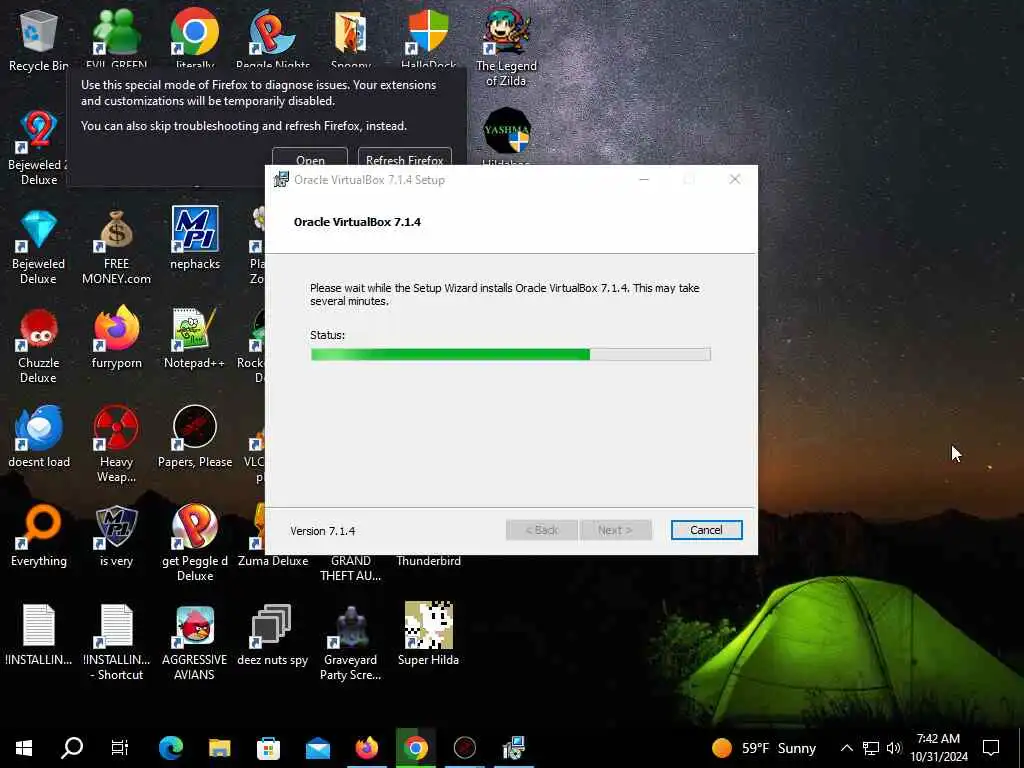Open the clock showing 7:42 AM

pyautogui.click(x=938, y=748)
